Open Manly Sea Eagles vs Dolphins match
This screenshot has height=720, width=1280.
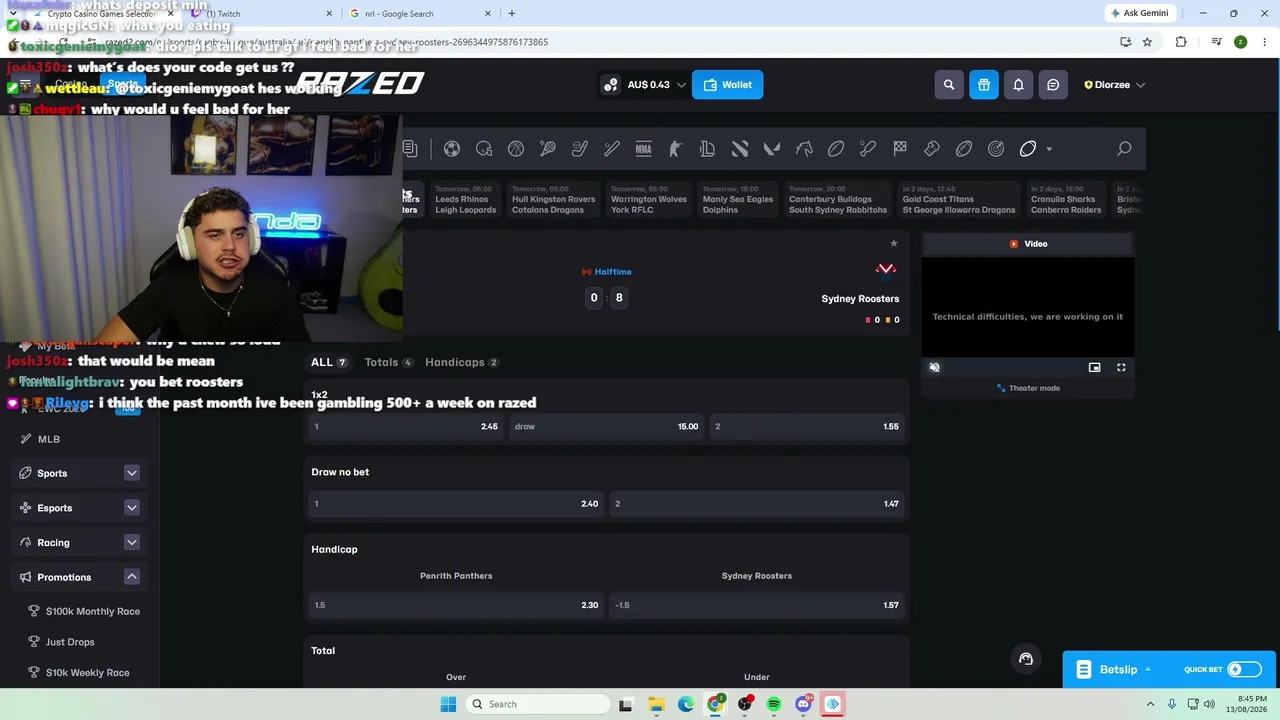[738, 199]
